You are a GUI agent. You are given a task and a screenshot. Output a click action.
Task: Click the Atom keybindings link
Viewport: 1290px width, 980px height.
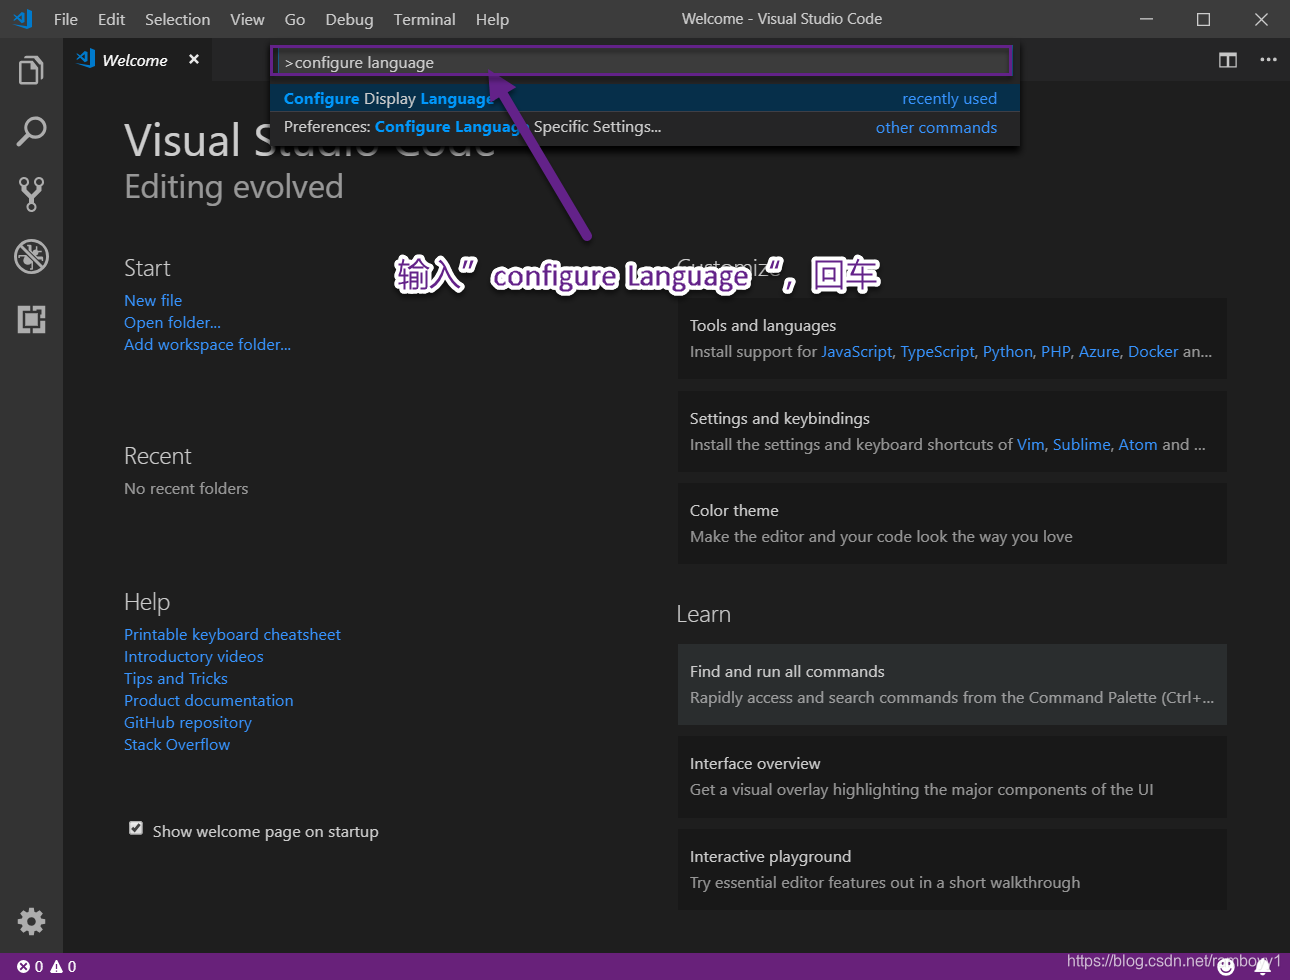pyautogui.click(x=1138, y=444)
